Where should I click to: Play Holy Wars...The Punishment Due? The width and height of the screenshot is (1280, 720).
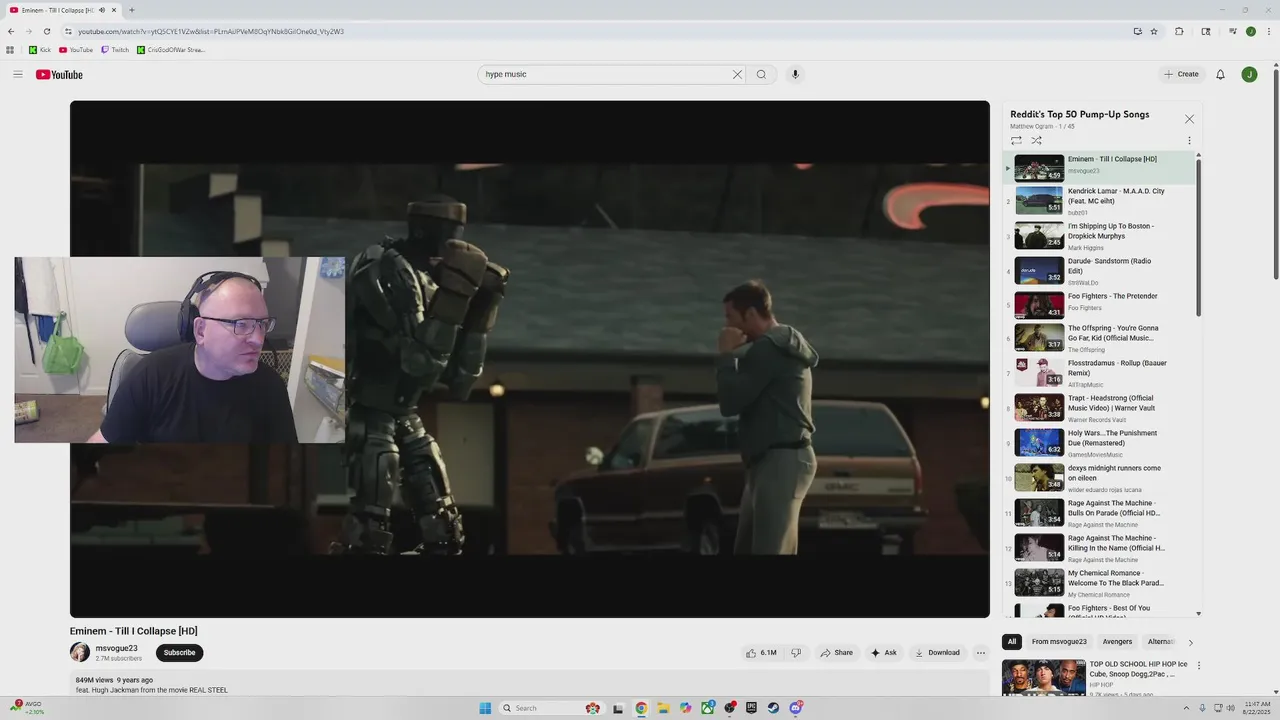pos(1099,443)
